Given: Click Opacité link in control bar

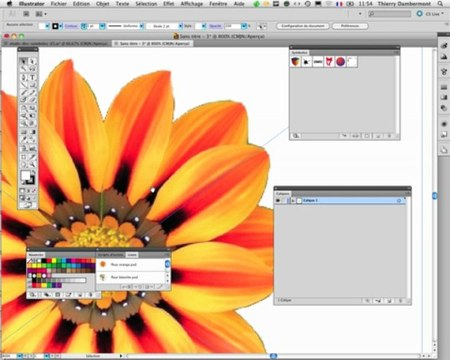Looking at the screenshot, I should (215, 26).
